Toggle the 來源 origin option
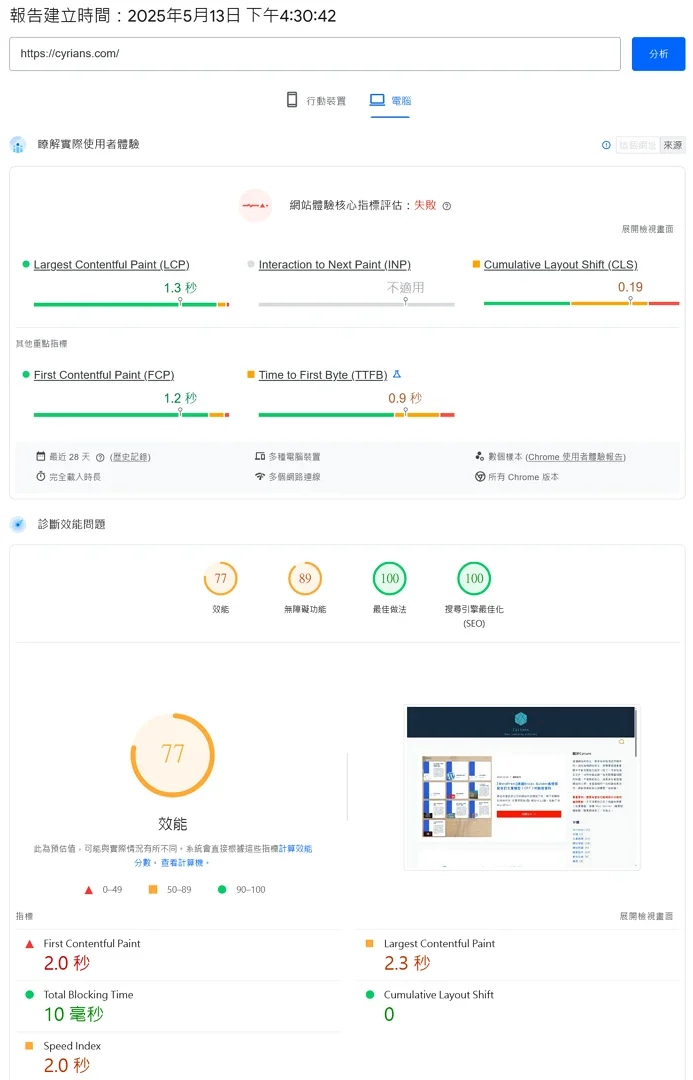The width and height of the screenshot is (693, 1080). [x=673, y=145]
